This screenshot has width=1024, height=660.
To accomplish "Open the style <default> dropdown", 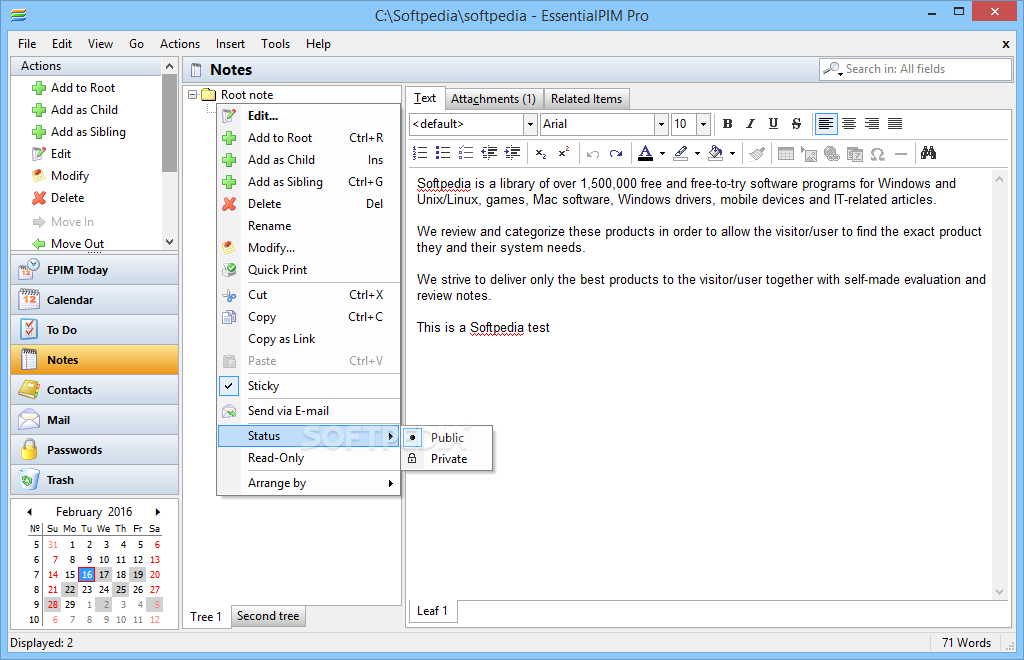I will [530, 124].
